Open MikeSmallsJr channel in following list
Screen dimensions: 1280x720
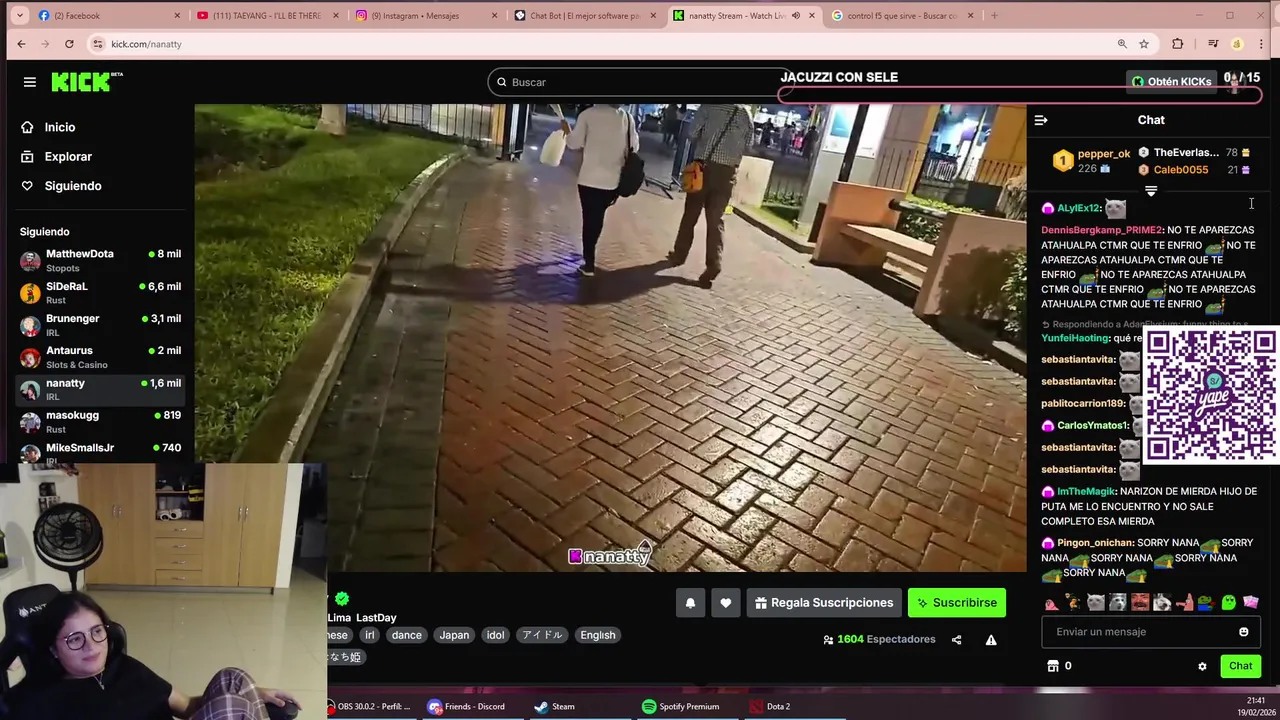[x=100, y=452]
